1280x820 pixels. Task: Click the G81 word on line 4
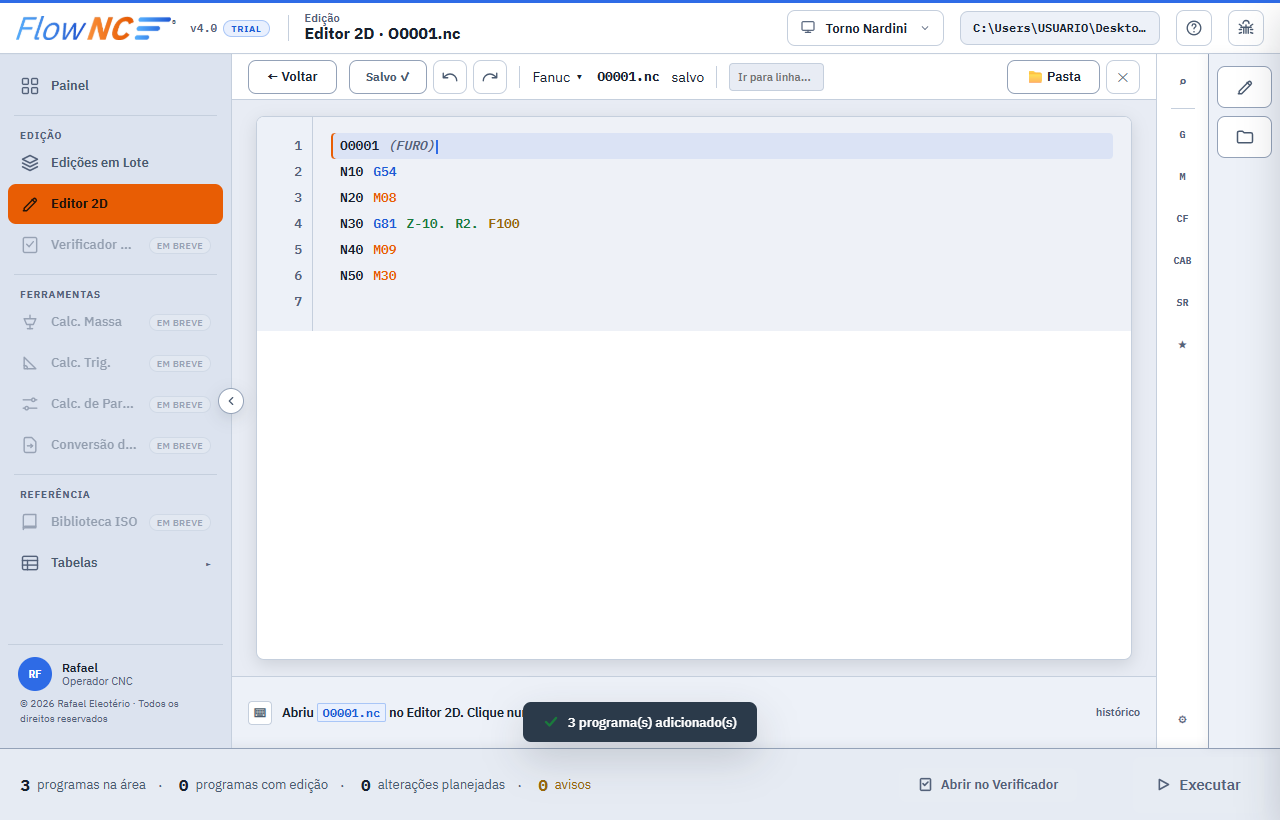point(385,224)
